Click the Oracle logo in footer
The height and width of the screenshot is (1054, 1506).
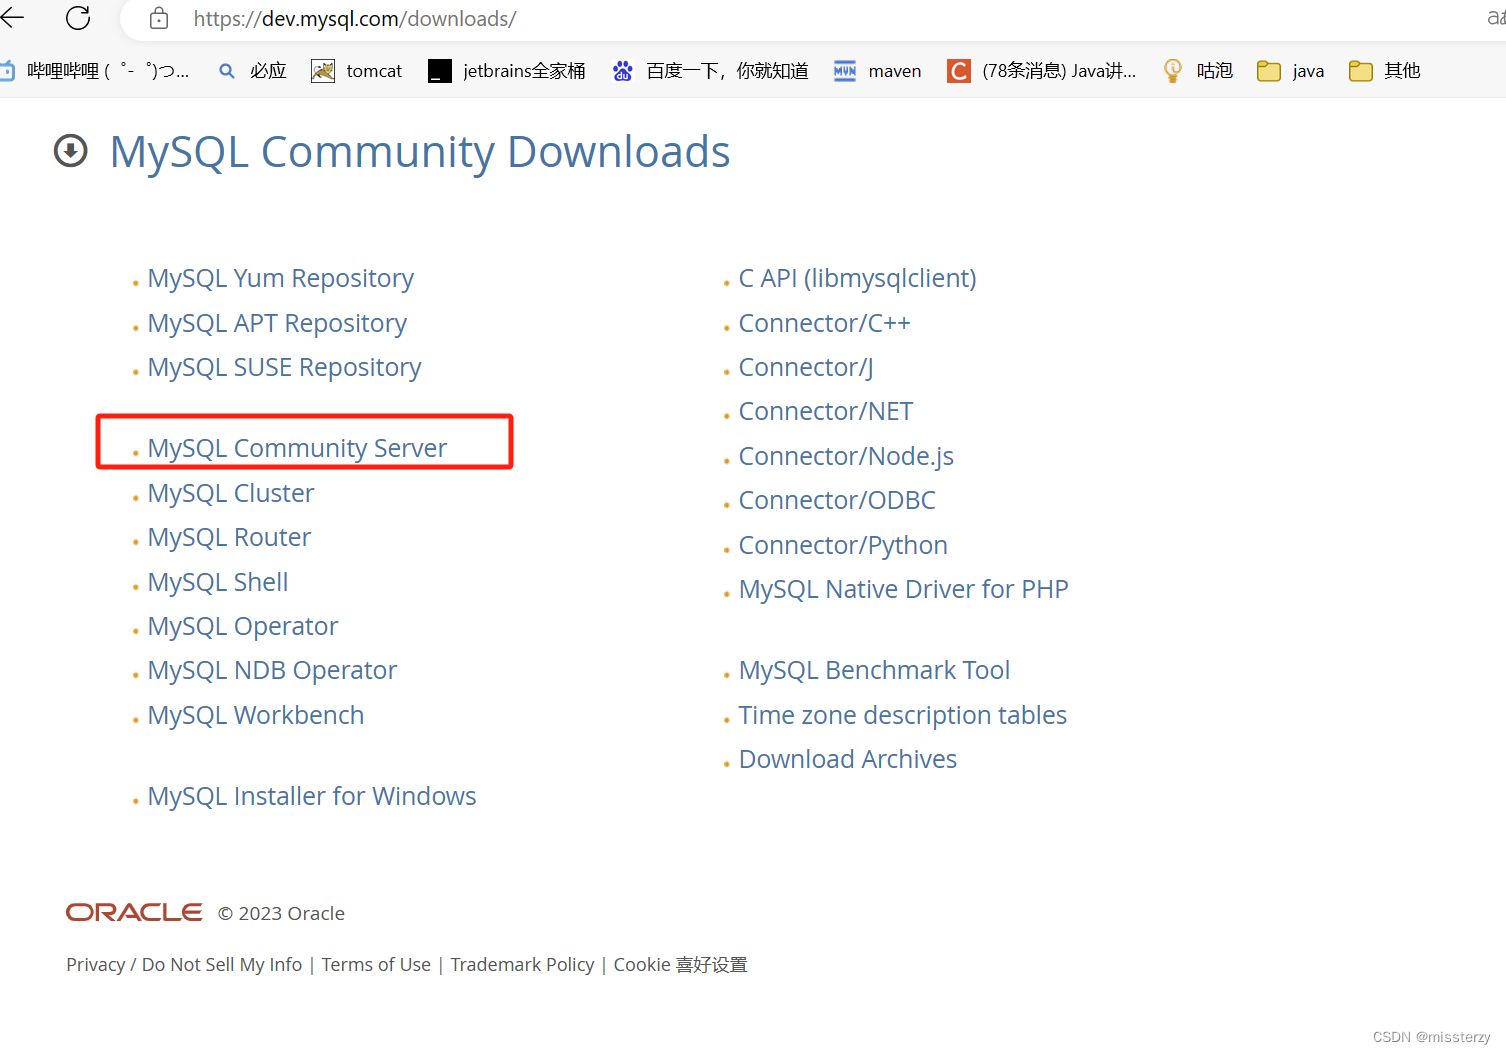point(134,912)
